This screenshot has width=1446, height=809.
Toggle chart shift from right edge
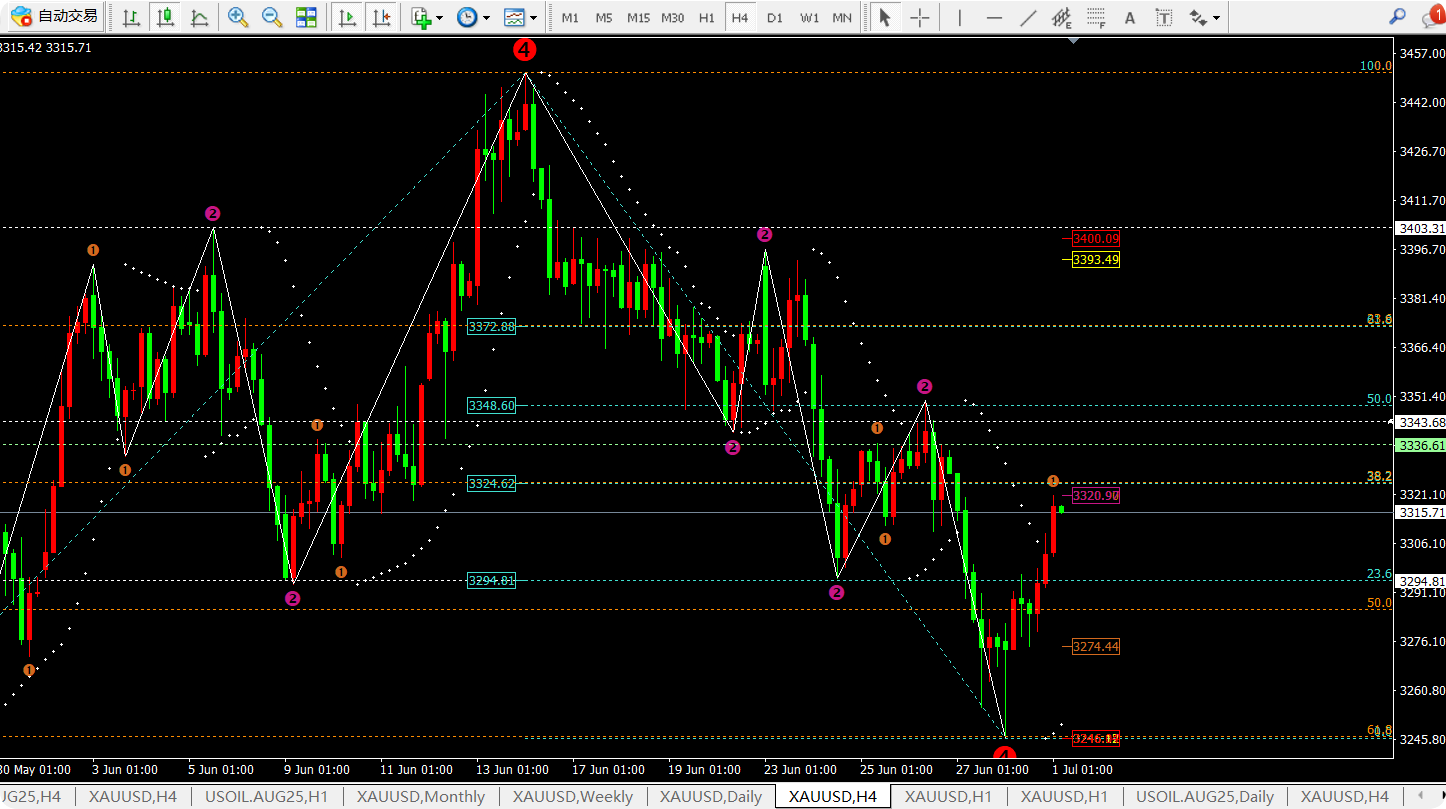(x=380, y=17)
